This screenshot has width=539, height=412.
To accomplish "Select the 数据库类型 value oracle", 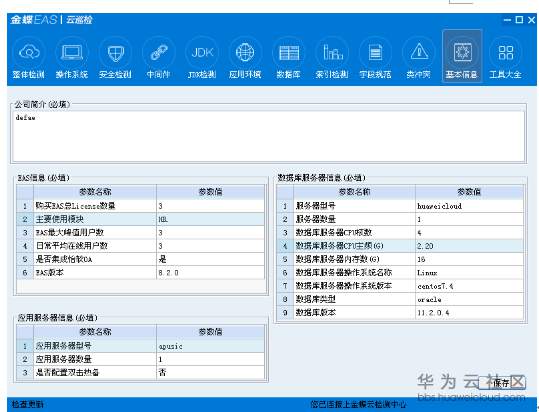I will pos(469,299).
